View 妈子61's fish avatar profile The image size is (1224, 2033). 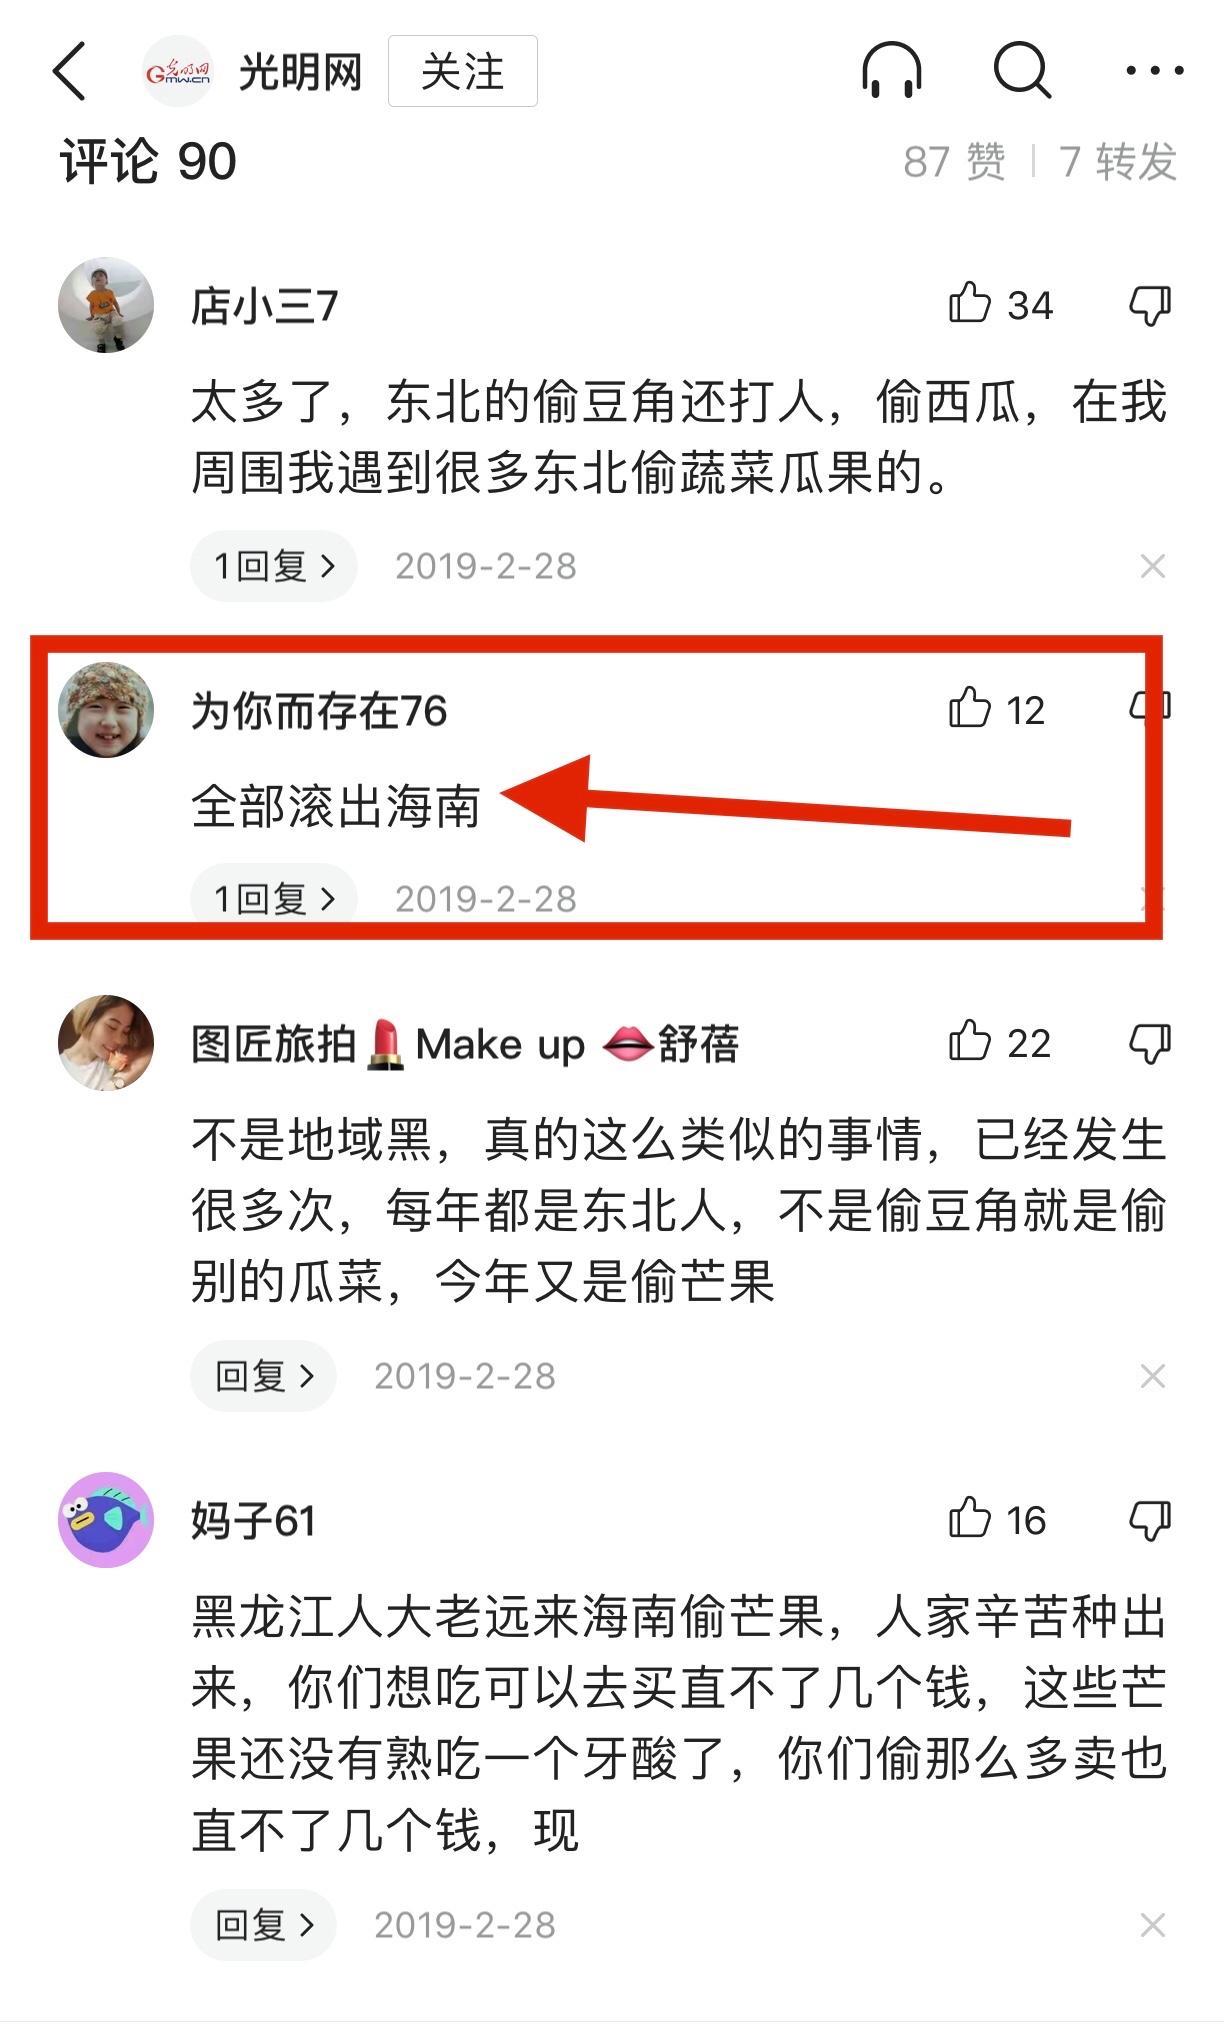(x=106, y=1520)
